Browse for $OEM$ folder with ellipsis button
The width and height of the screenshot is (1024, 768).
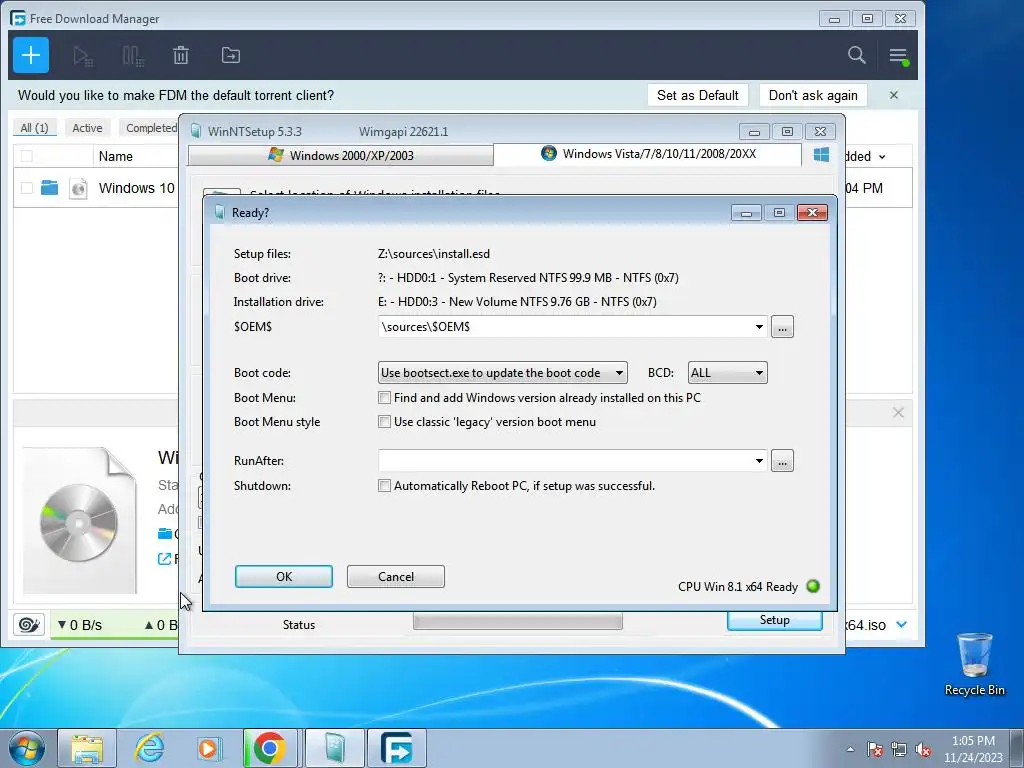point(782,327)
